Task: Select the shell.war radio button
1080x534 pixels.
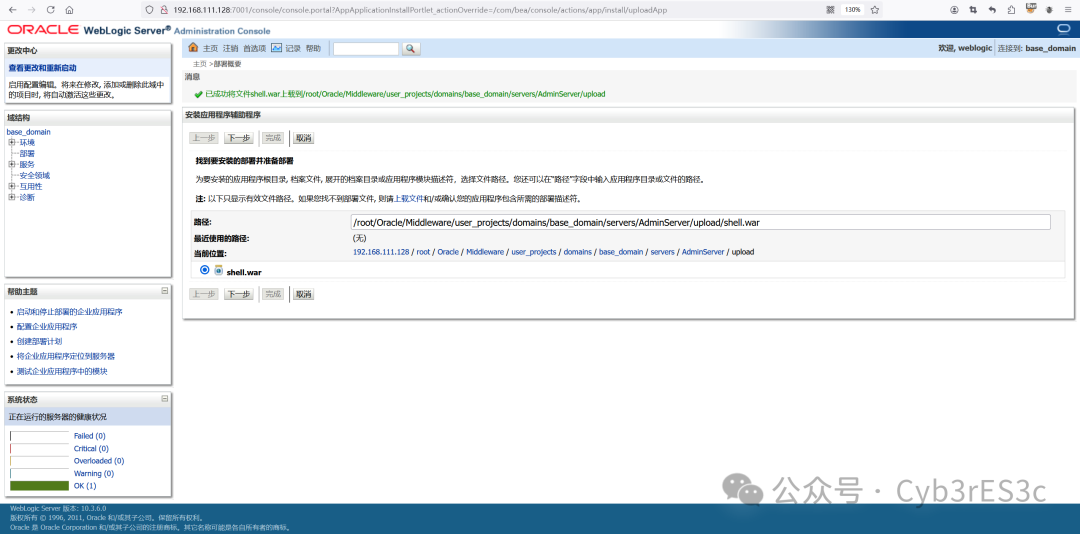Action: point(205,270)
